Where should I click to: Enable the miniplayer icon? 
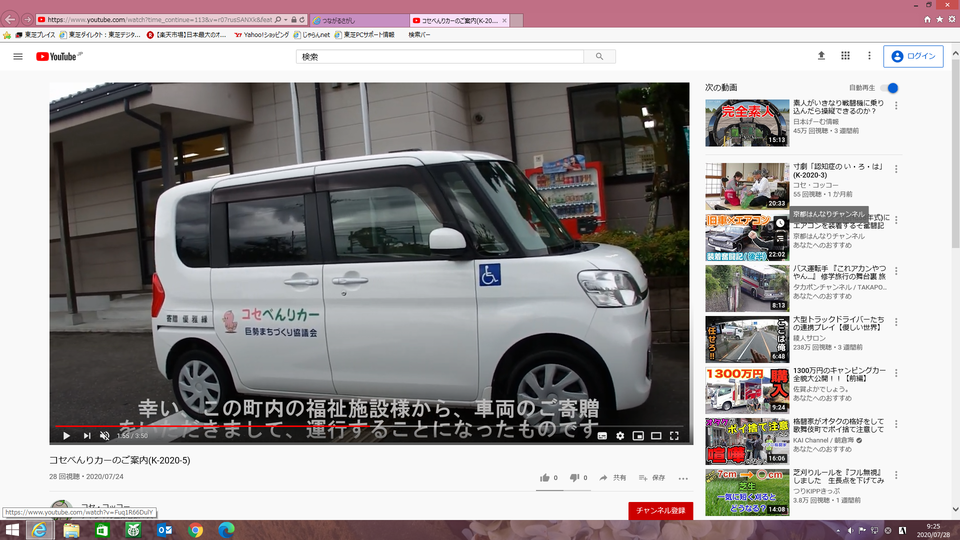point(638,435)
